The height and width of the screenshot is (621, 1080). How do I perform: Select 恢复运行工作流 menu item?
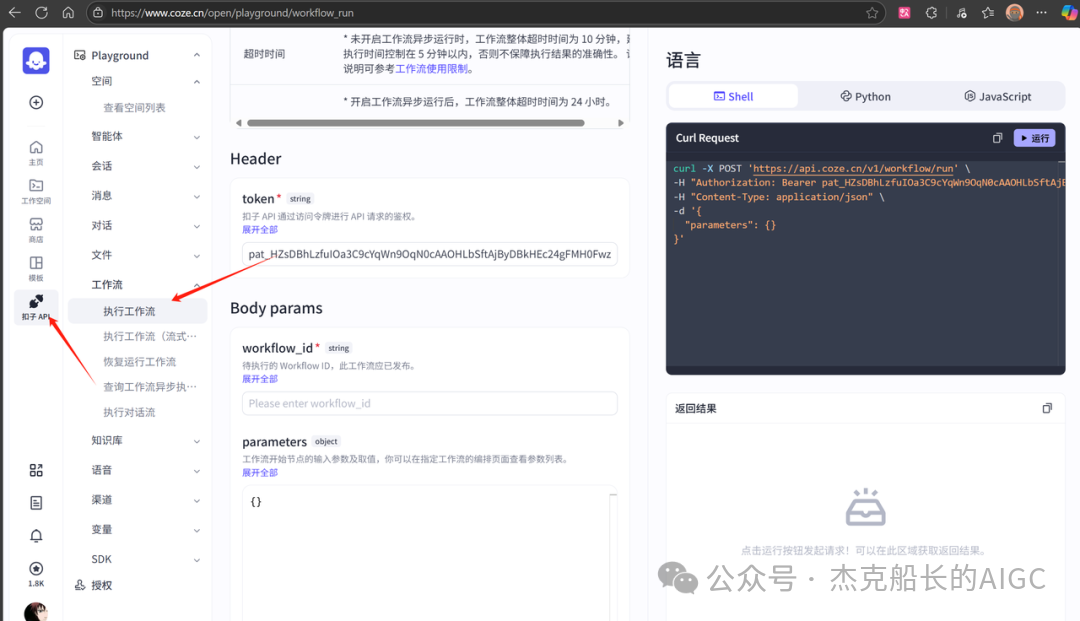[138, 362]
